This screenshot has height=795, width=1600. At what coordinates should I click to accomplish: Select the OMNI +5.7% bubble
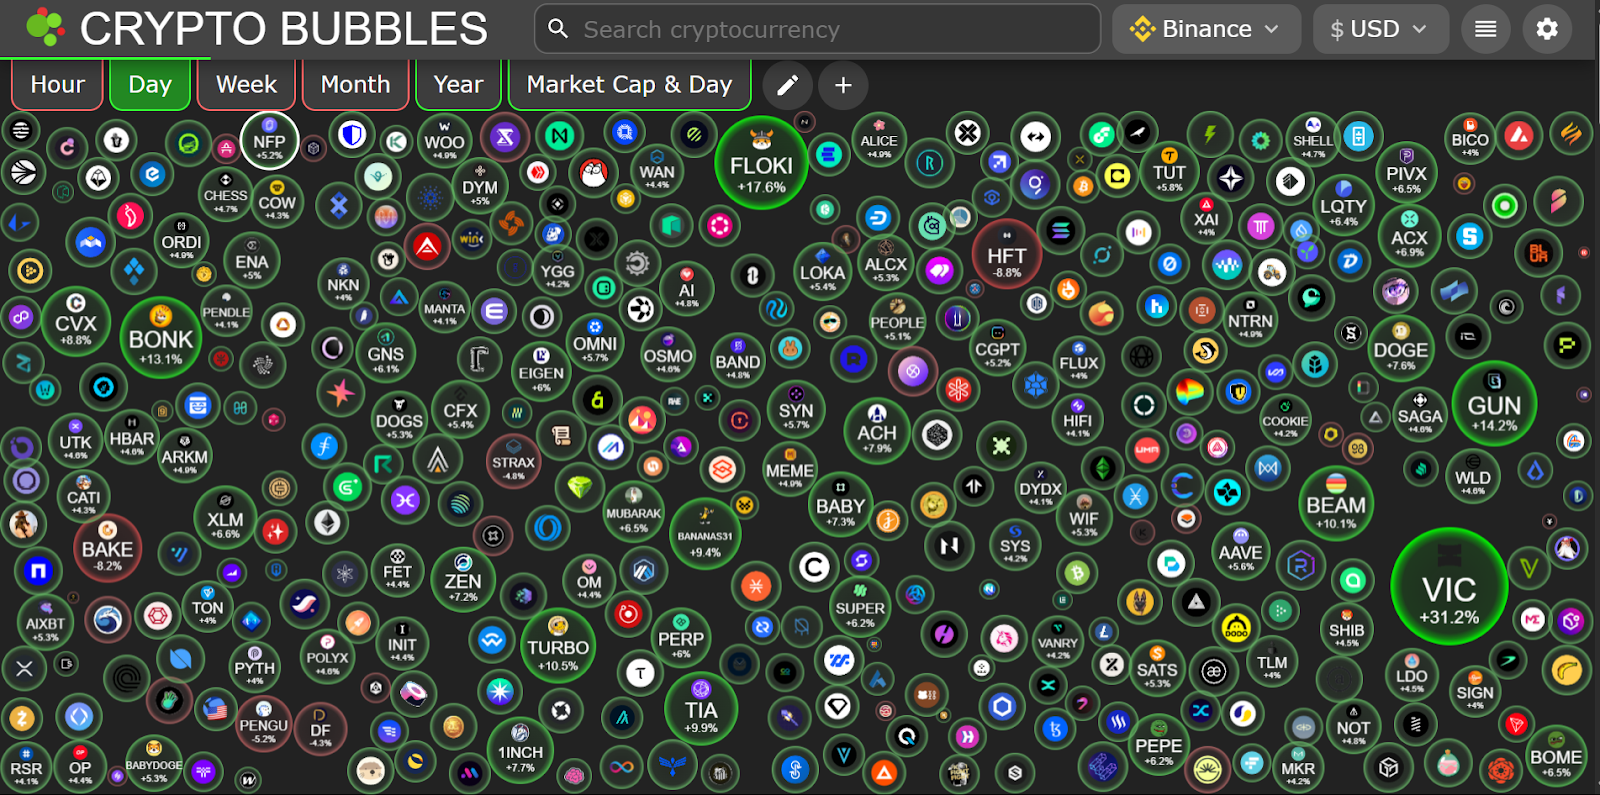[595, 341]
